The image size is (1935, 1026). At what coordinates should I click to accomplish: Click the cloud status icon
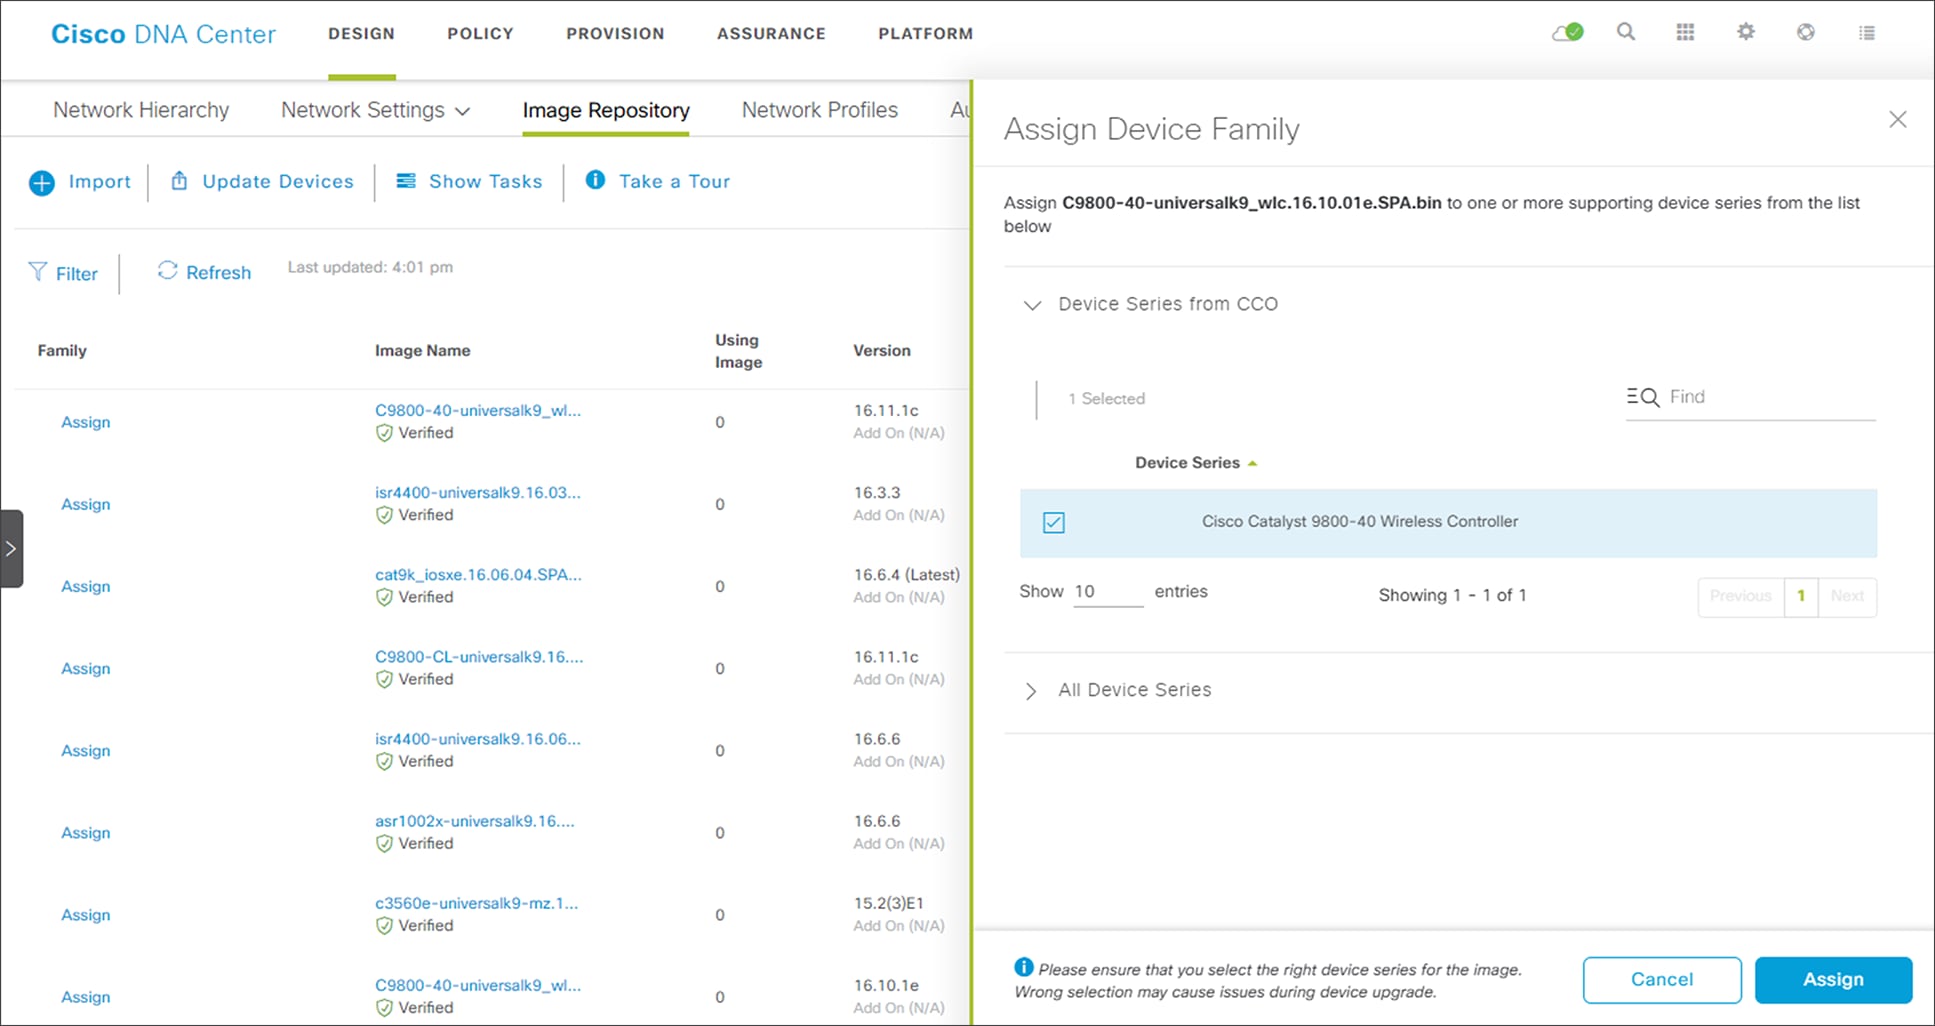1567,33
